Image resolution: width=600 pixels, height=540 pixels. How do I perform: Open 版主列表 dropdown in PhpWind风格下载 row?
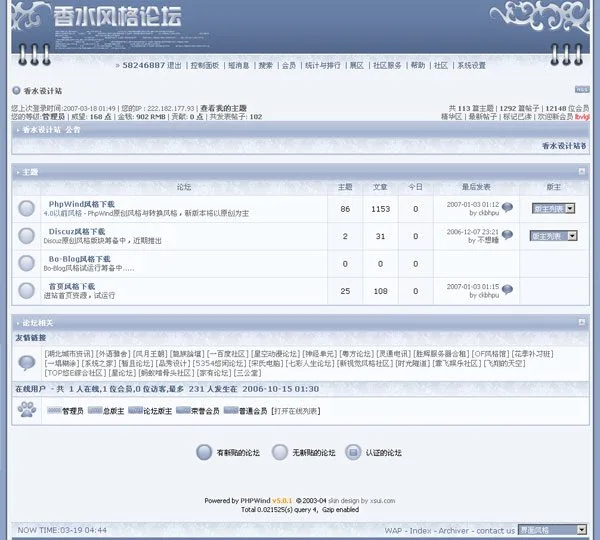pos(554,209)
